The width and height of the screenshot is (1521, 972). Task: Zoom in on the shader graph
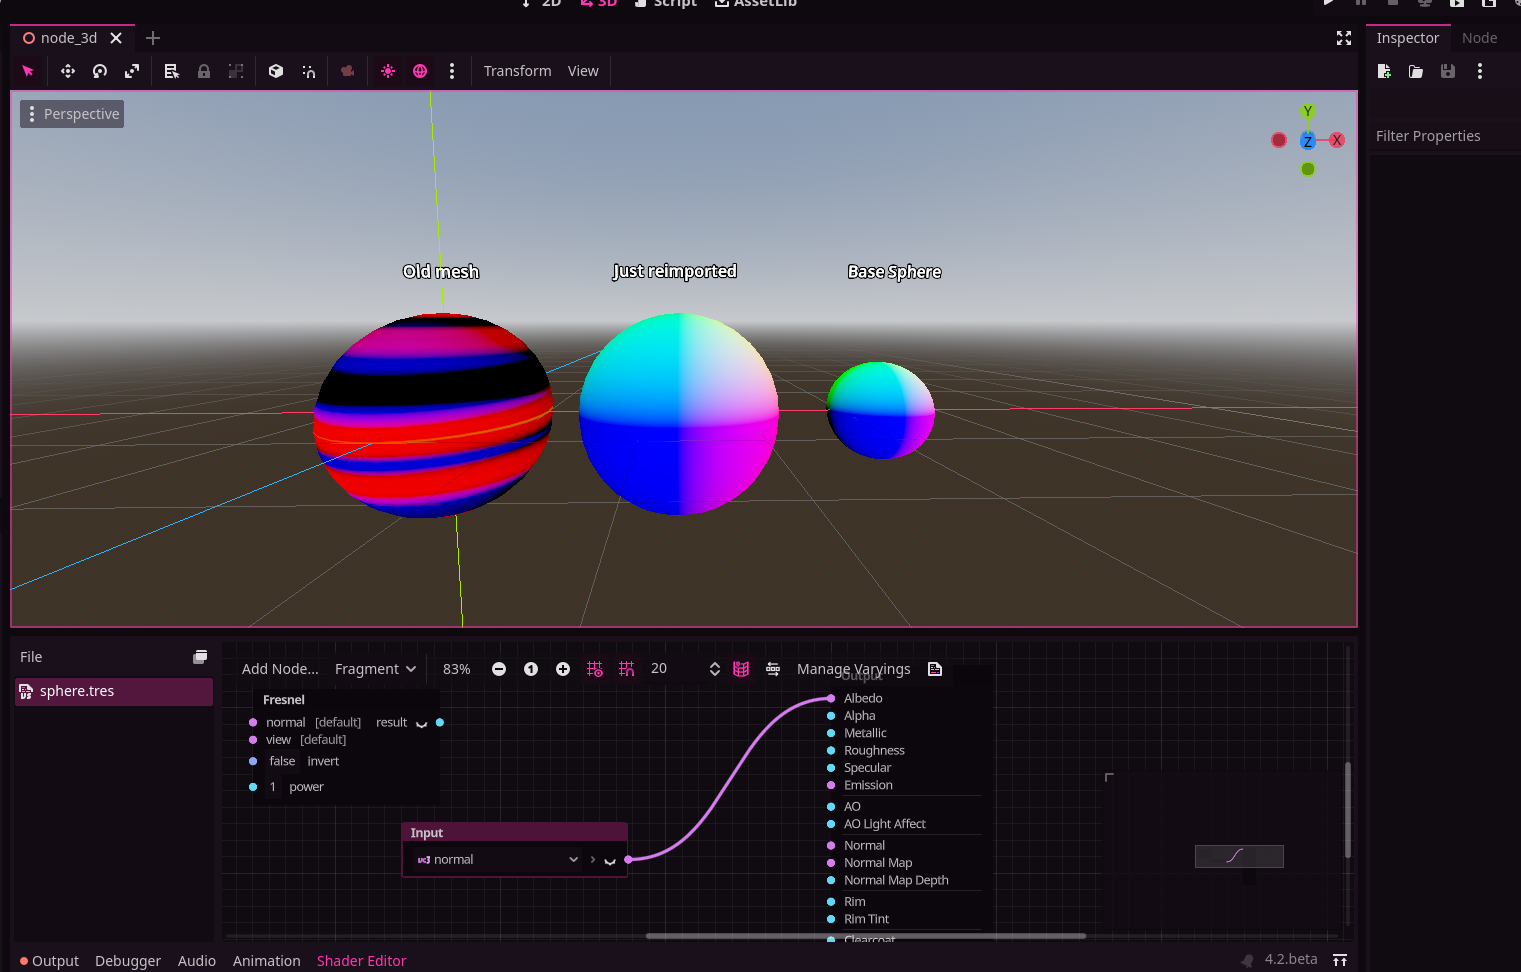click(562, 668)
